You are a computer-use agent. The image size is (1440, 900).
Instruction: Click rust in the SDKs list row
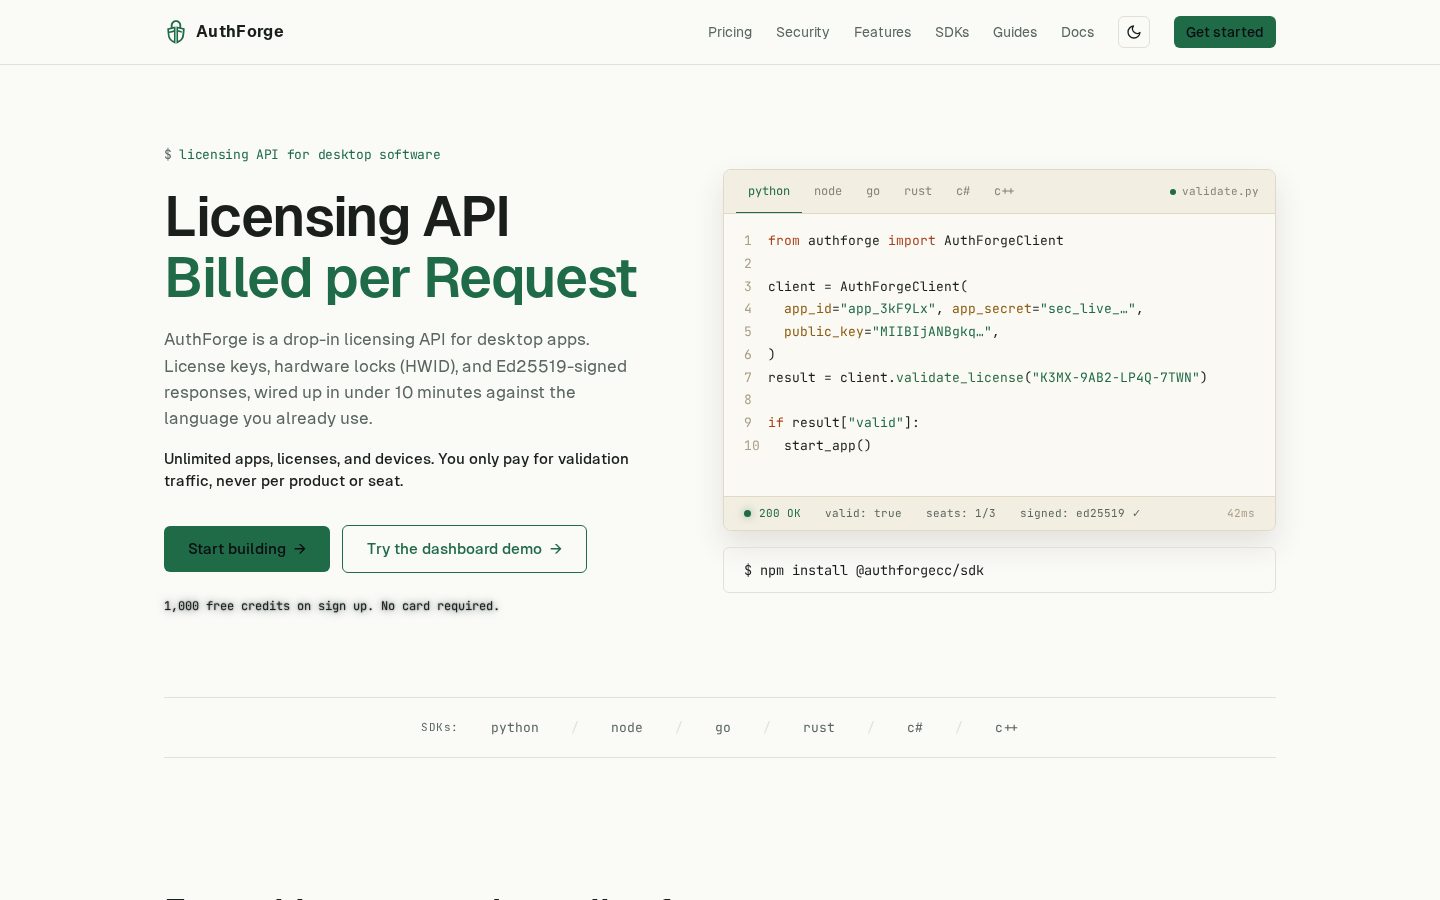pyautogui.click(x=819, y=728)
